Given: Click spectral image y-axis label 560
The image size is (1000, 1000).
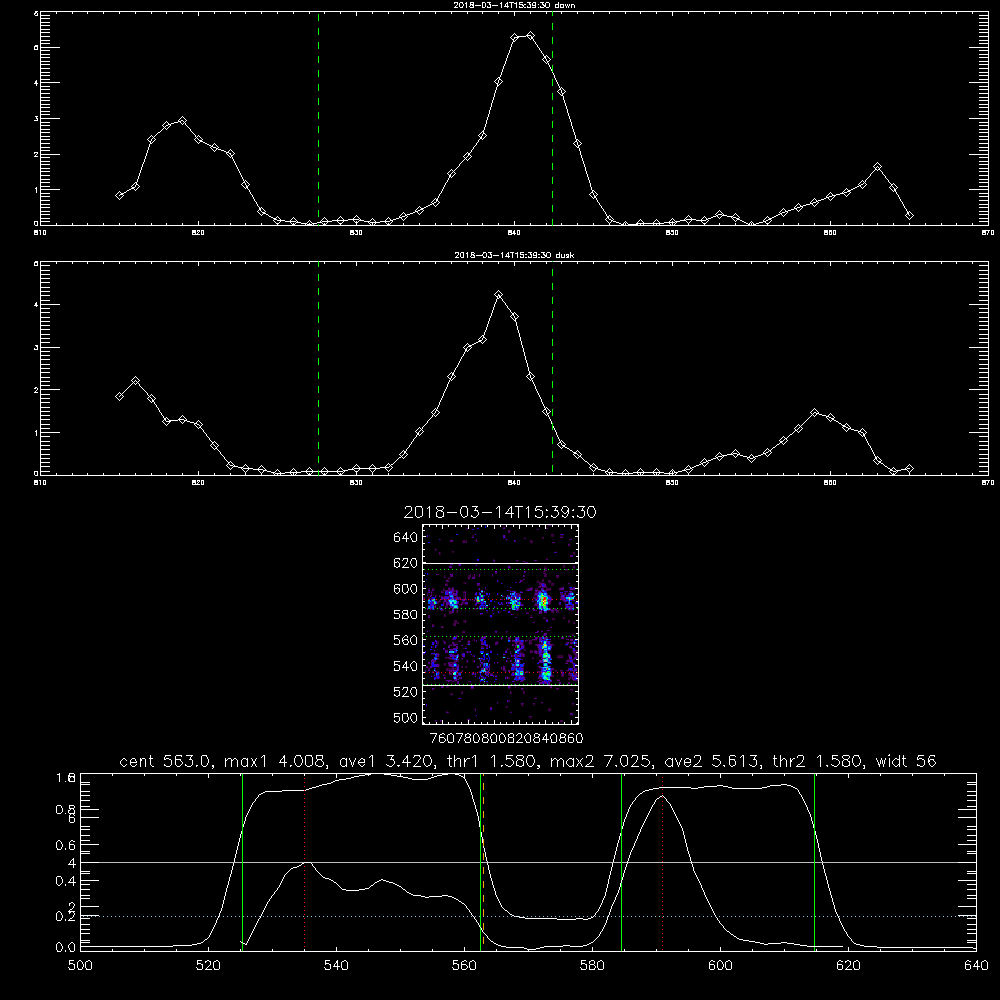Looking at the screenshot, I should tap(406, 640).
